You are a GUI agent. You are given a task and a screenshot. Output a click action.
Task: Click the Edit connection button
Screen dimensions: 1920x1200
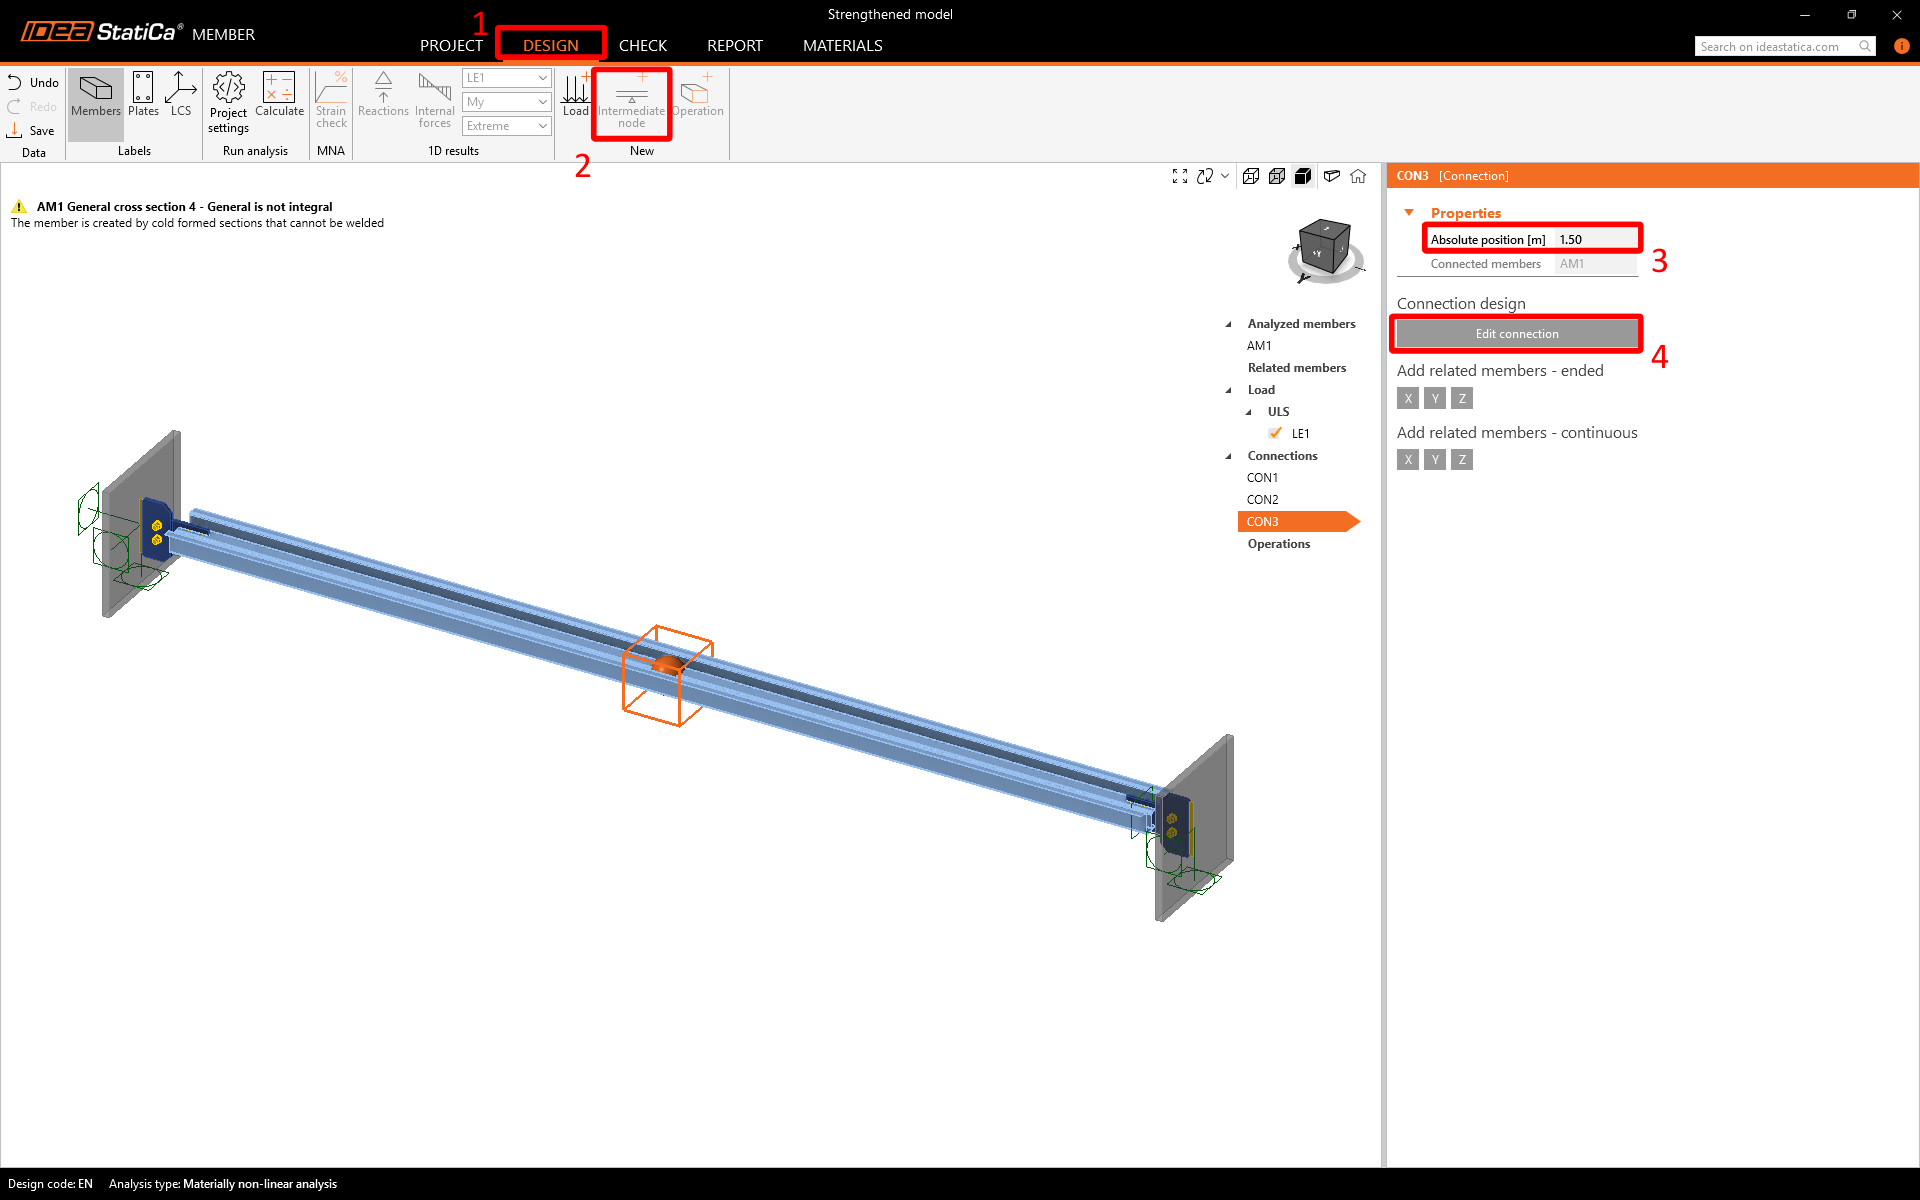coord(1516,334)
